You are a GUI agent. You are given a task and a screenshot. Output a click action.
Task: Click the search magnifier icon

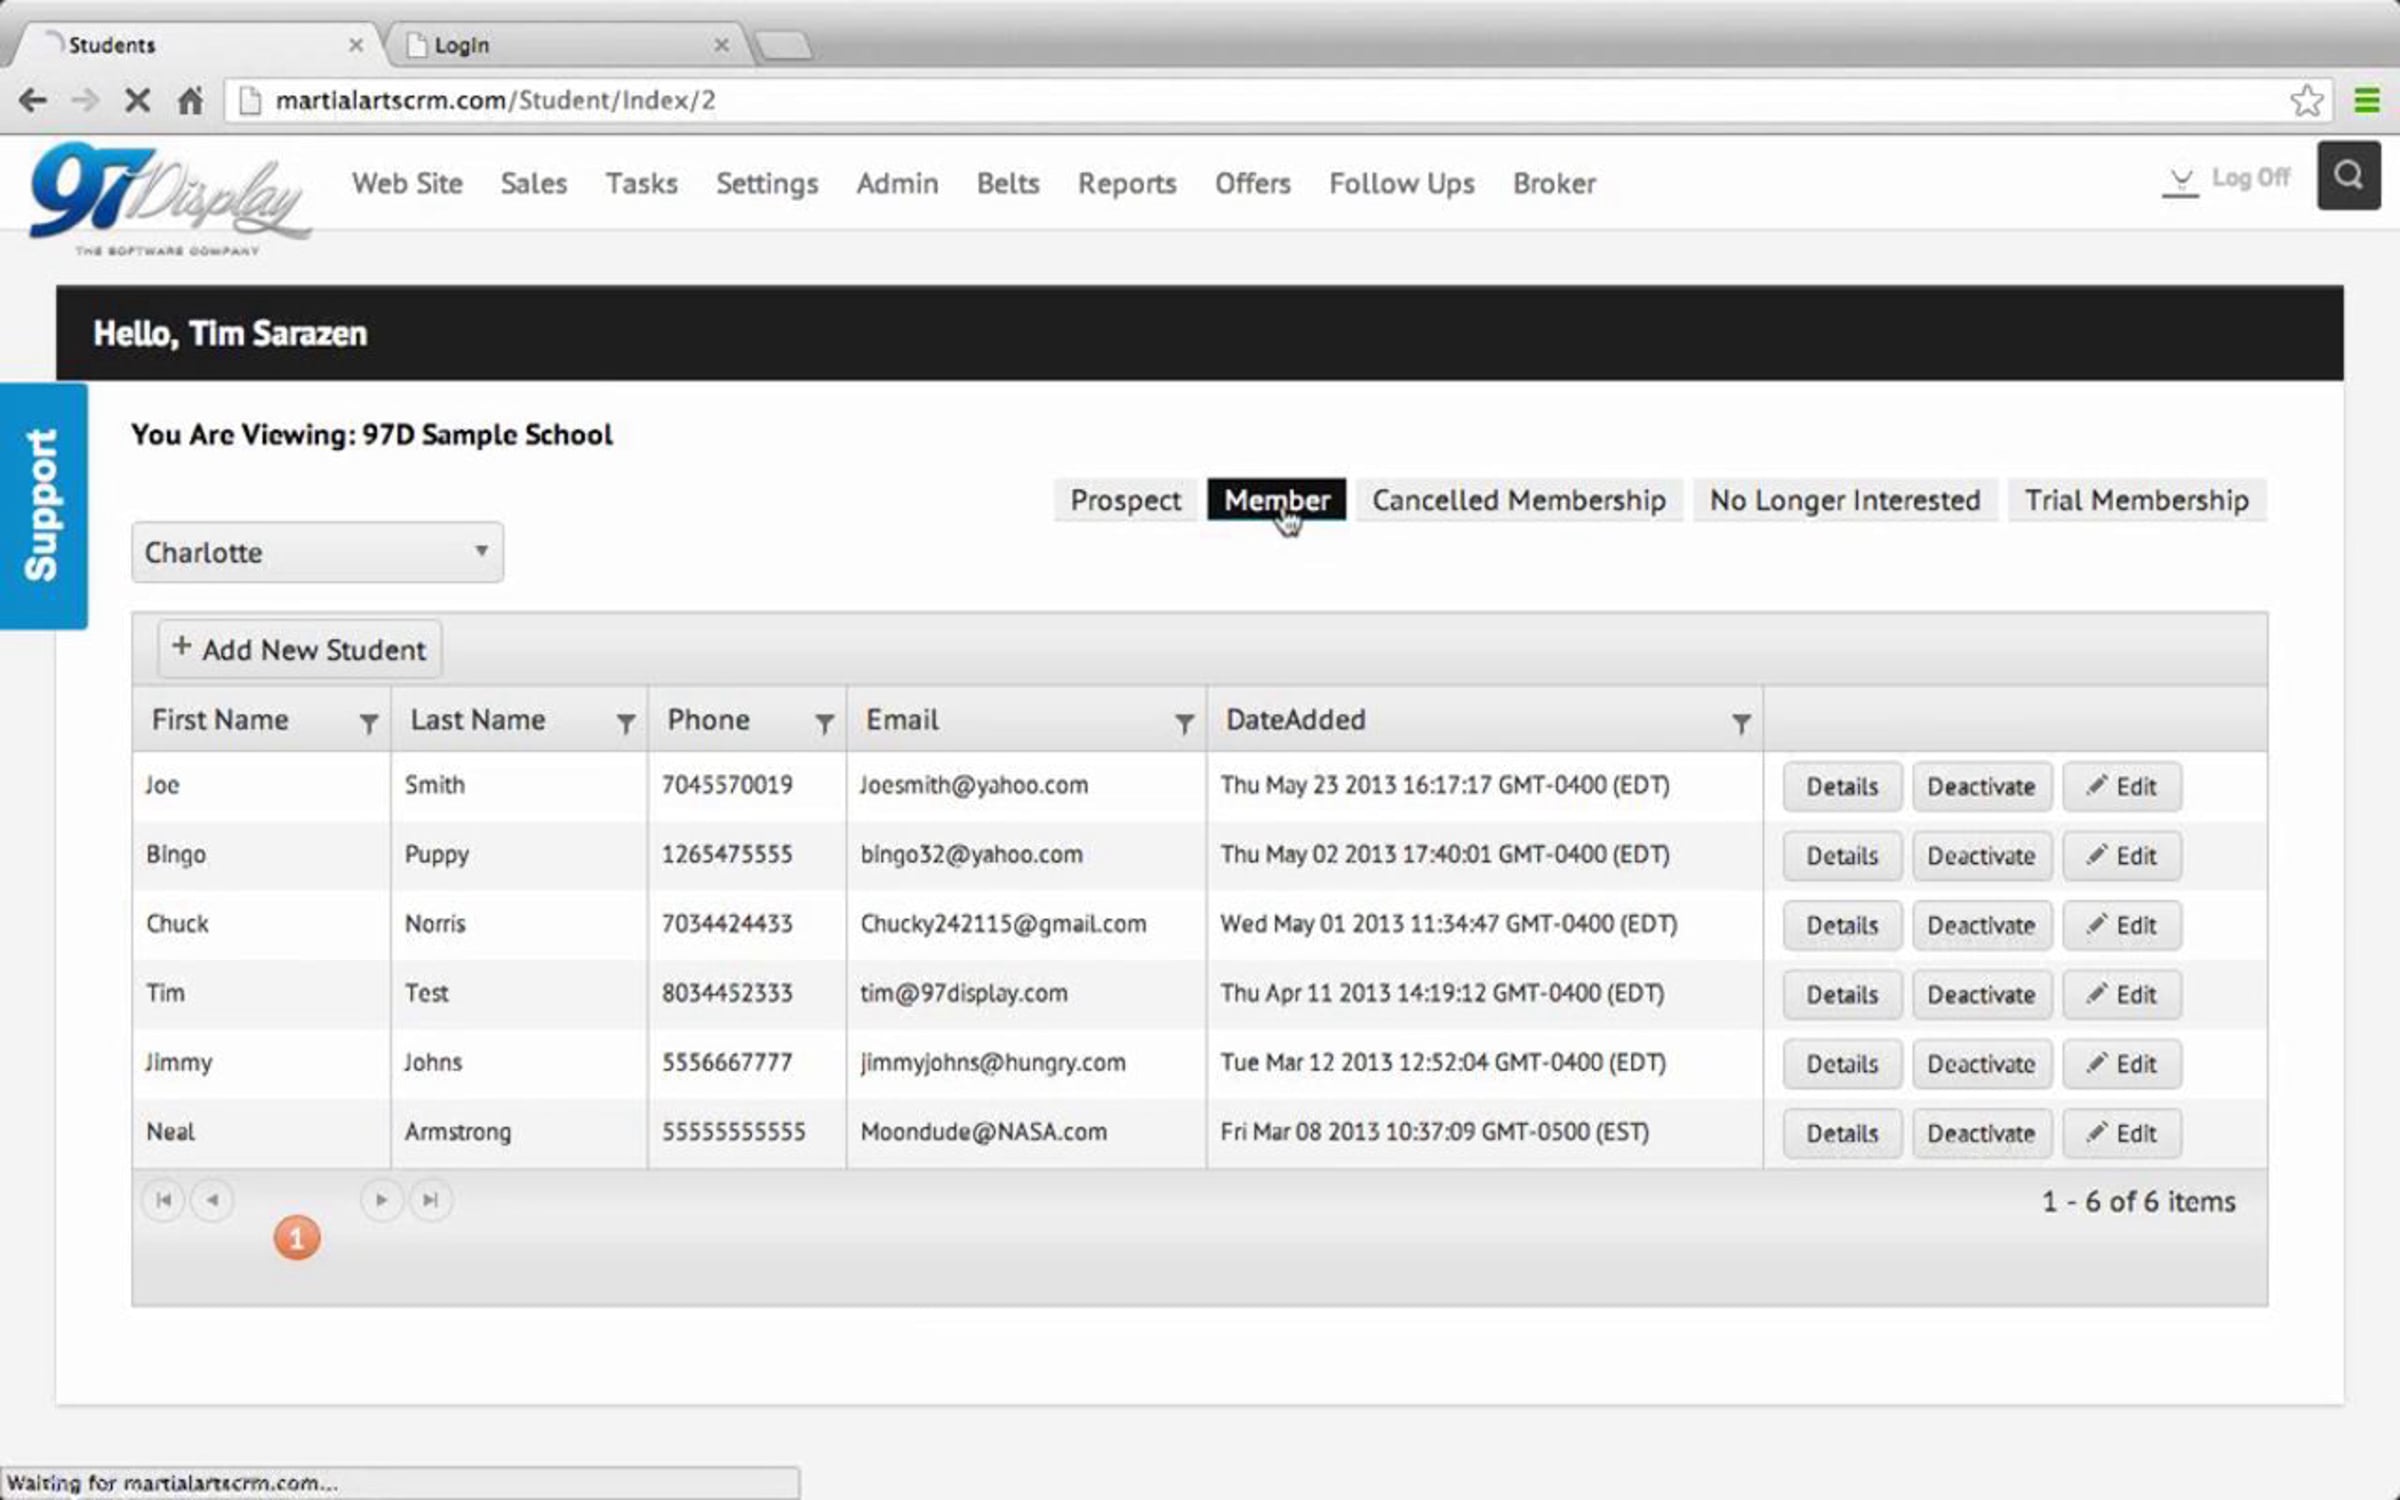tap(2348, 176)
